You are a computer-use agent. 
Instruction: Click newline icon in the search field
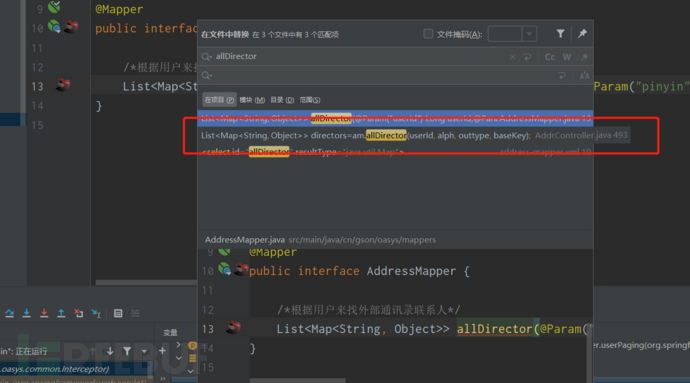[527, 57]
